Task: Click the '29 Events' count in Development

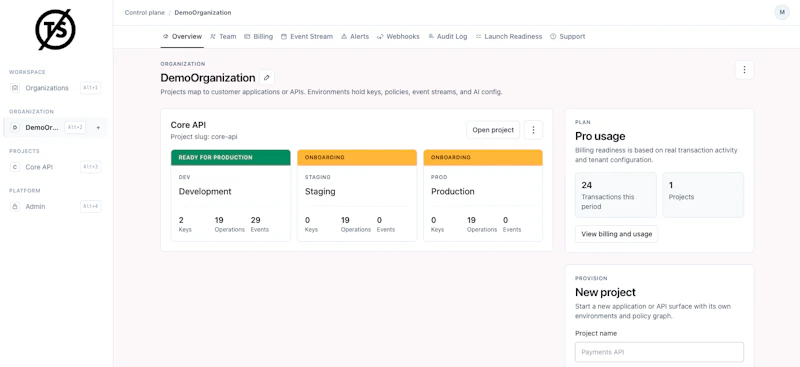Action: click(260, 224)
